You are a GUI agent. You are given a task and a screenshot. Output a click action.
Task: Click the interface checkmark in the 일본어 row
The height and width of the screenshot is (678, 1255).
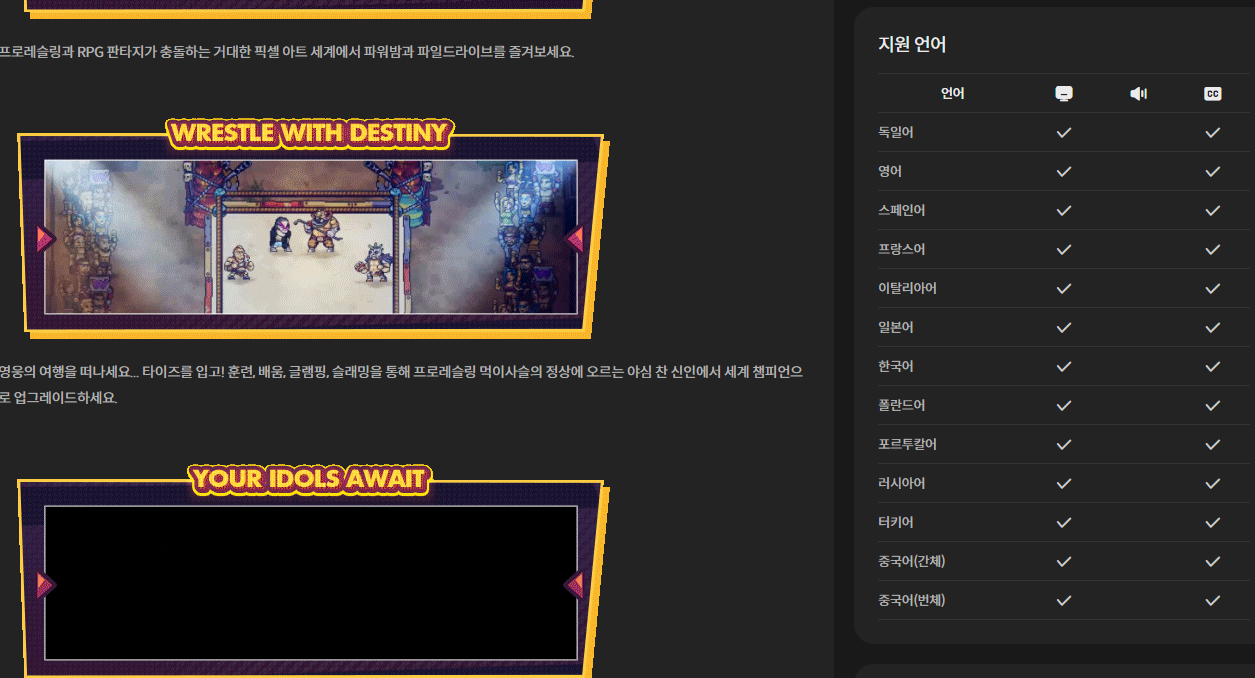tap(1064, 327)
